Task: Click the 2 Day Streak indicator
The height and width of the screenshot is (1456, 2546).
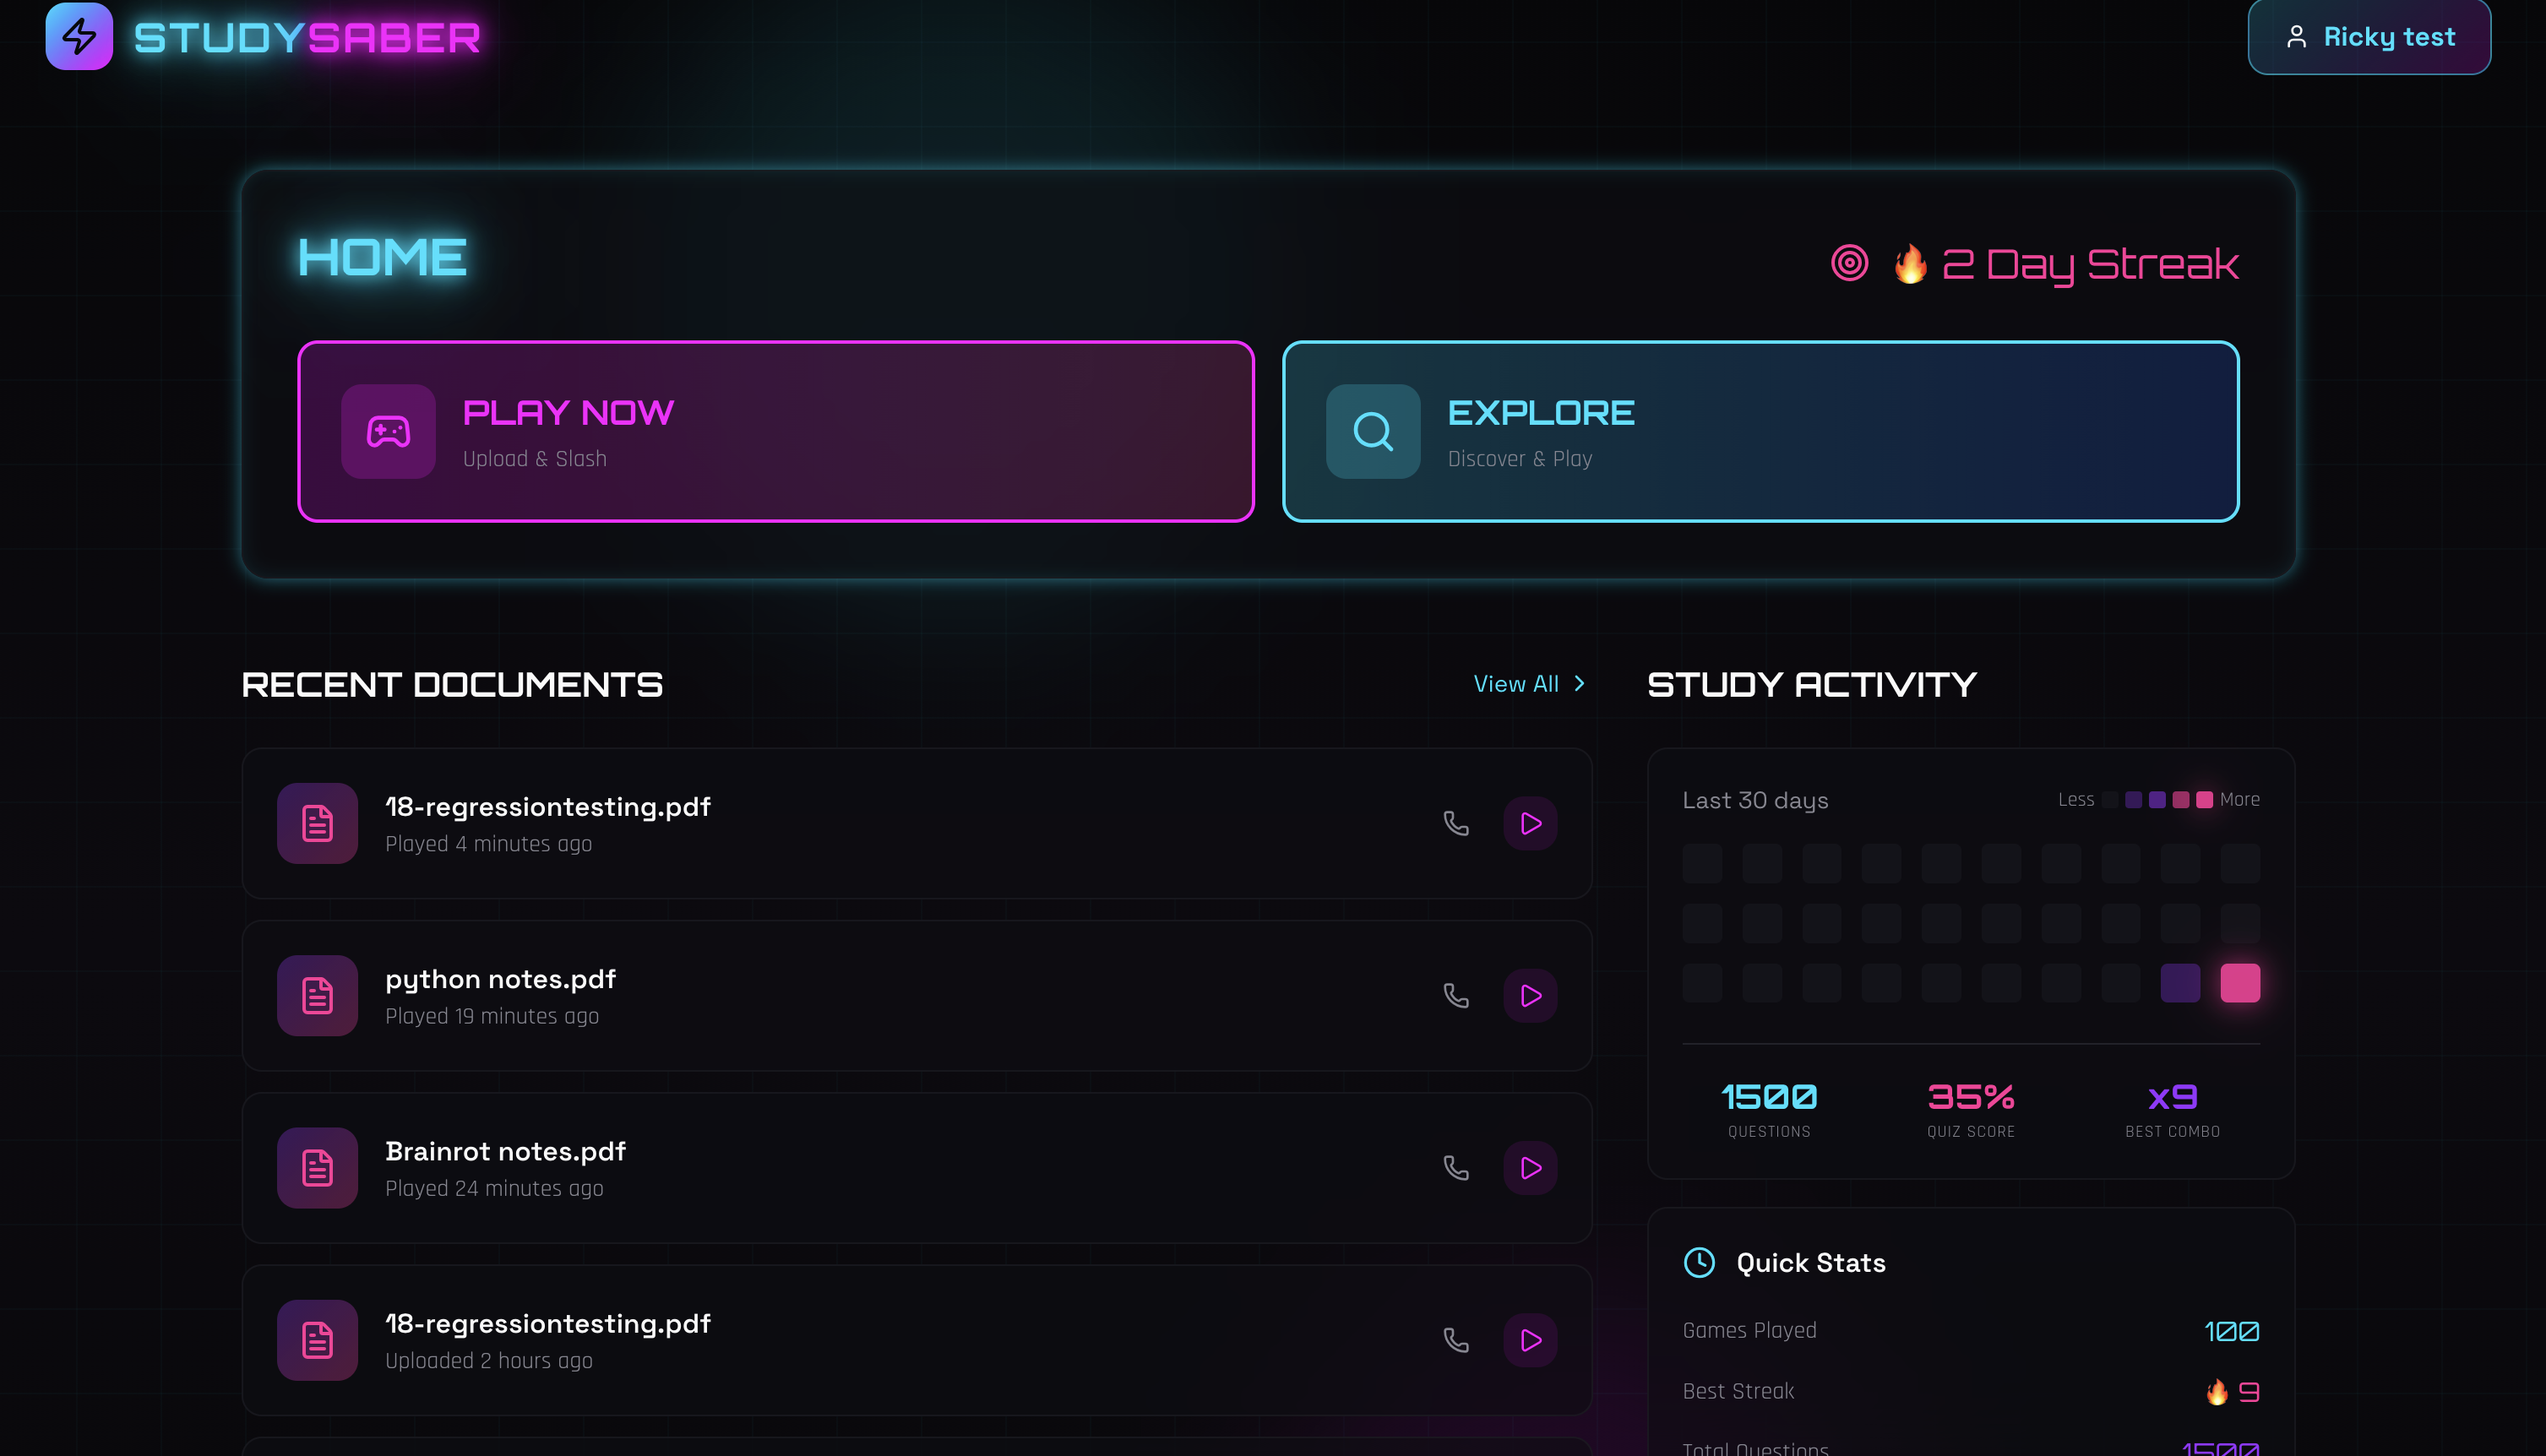Action: click(x=2088, y=264)
